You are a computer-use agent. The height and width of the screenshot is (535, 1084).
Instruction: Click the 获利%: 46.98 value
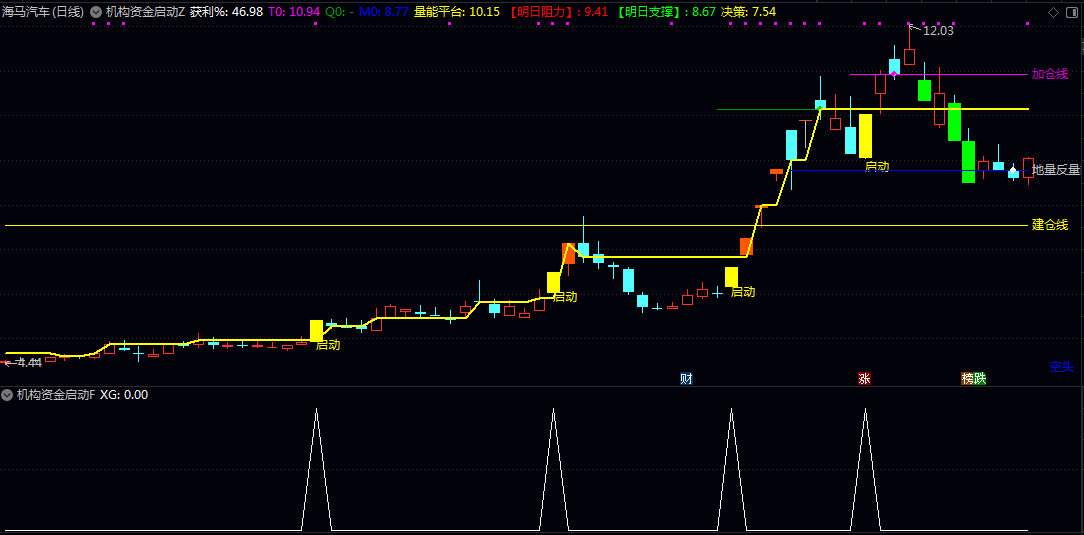tap(226, 12)
